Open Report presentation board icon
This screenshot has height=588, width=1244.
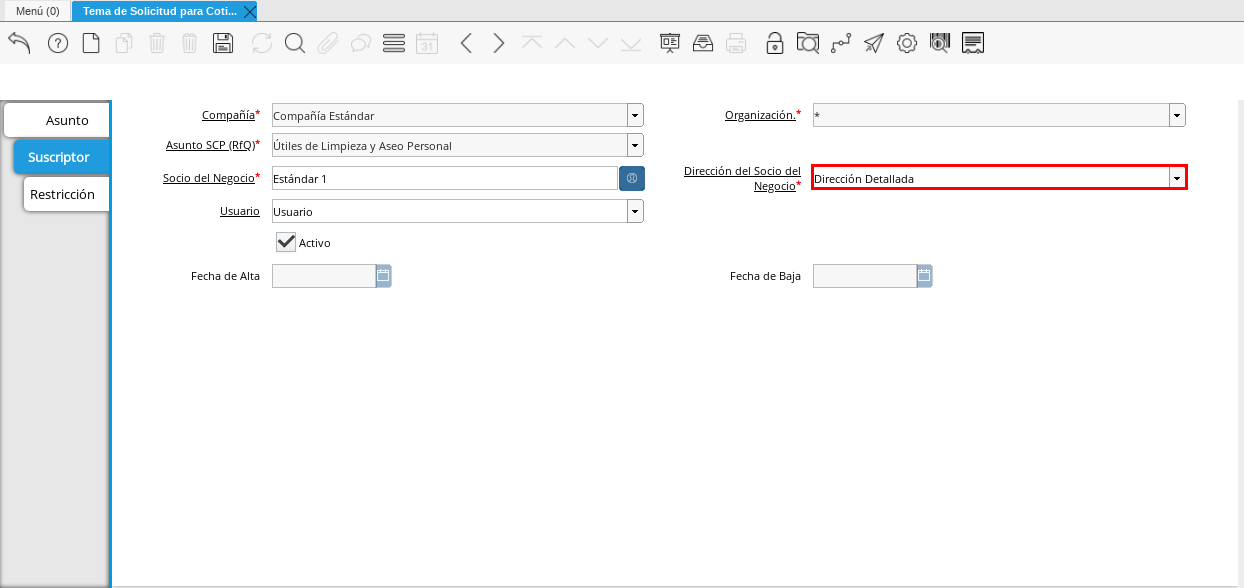point(670,43)
